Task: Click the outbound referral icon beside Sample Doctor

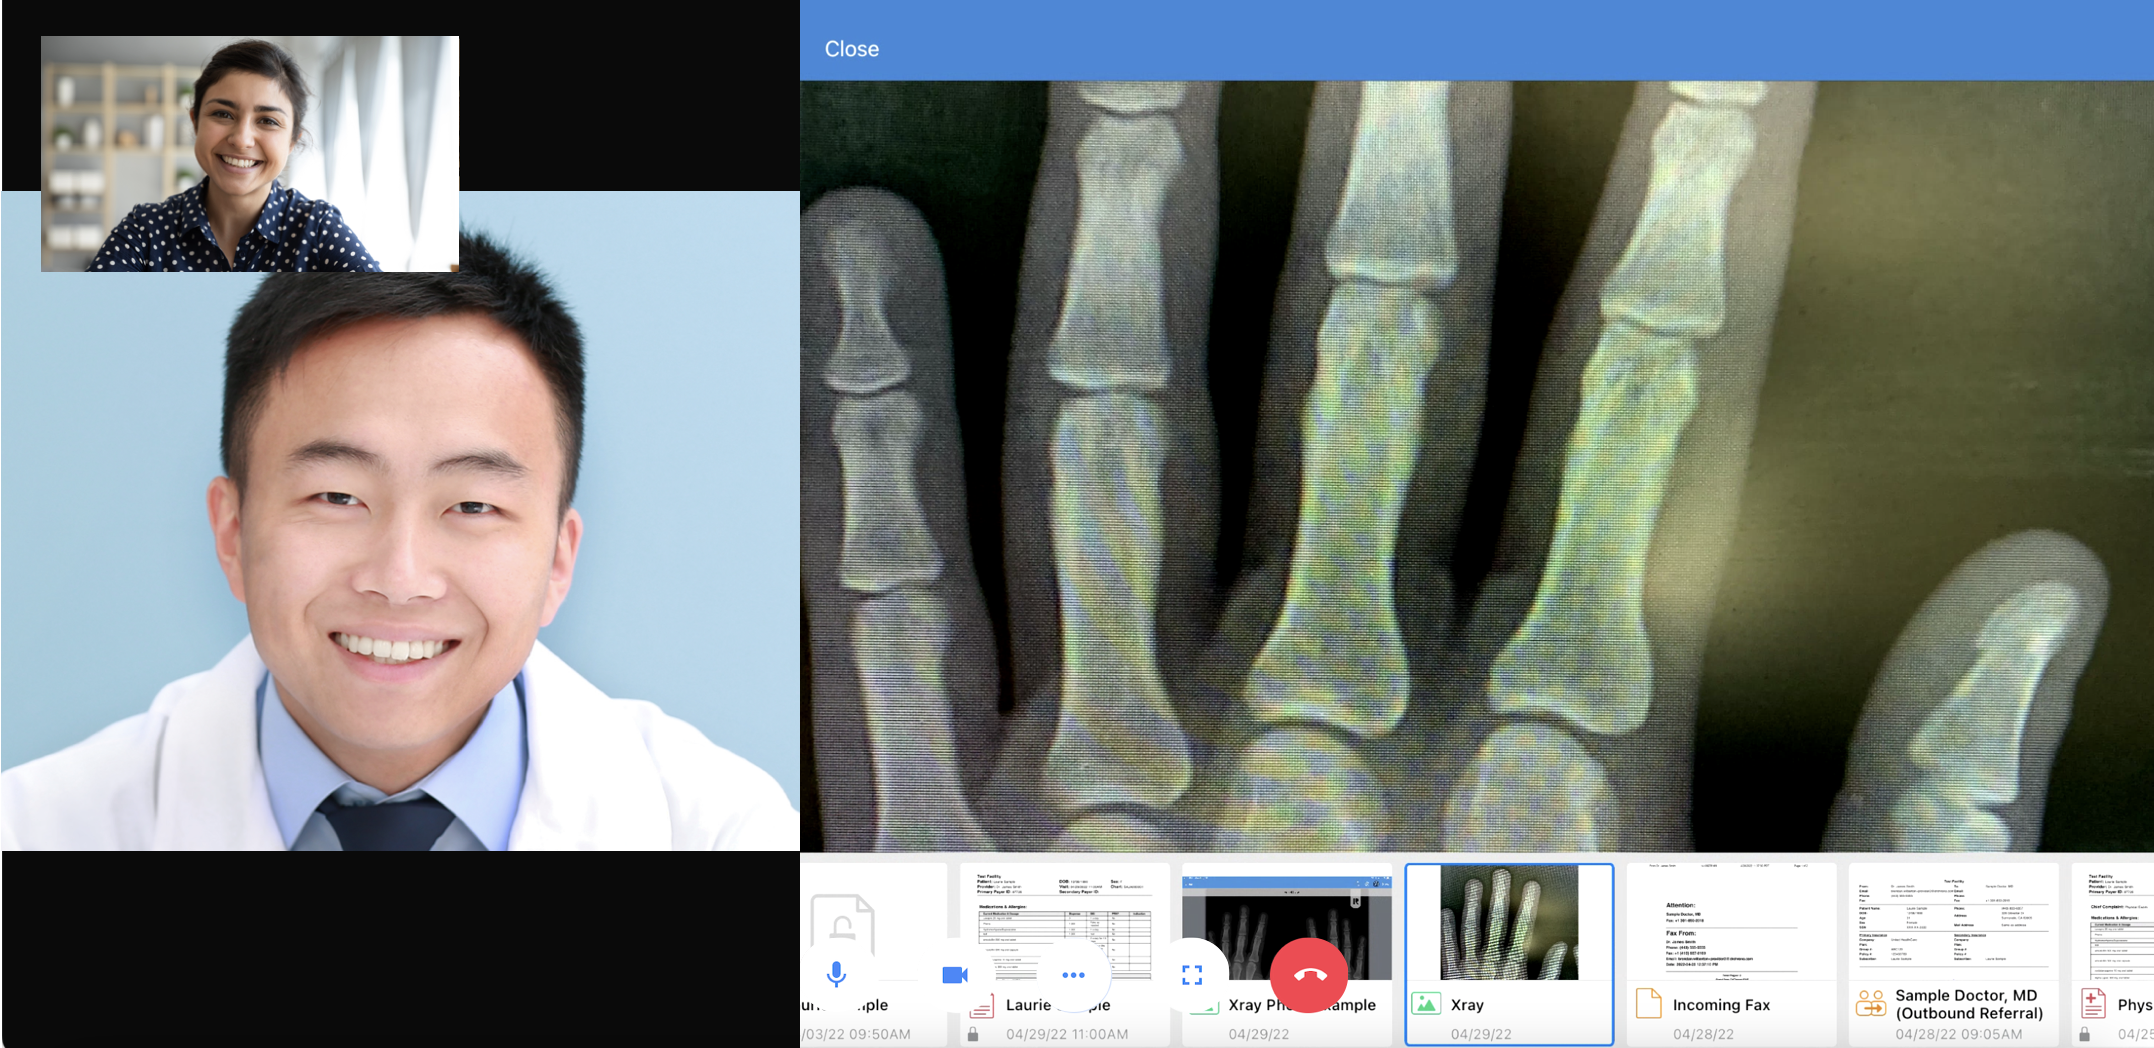Action: point(1871,1003)
